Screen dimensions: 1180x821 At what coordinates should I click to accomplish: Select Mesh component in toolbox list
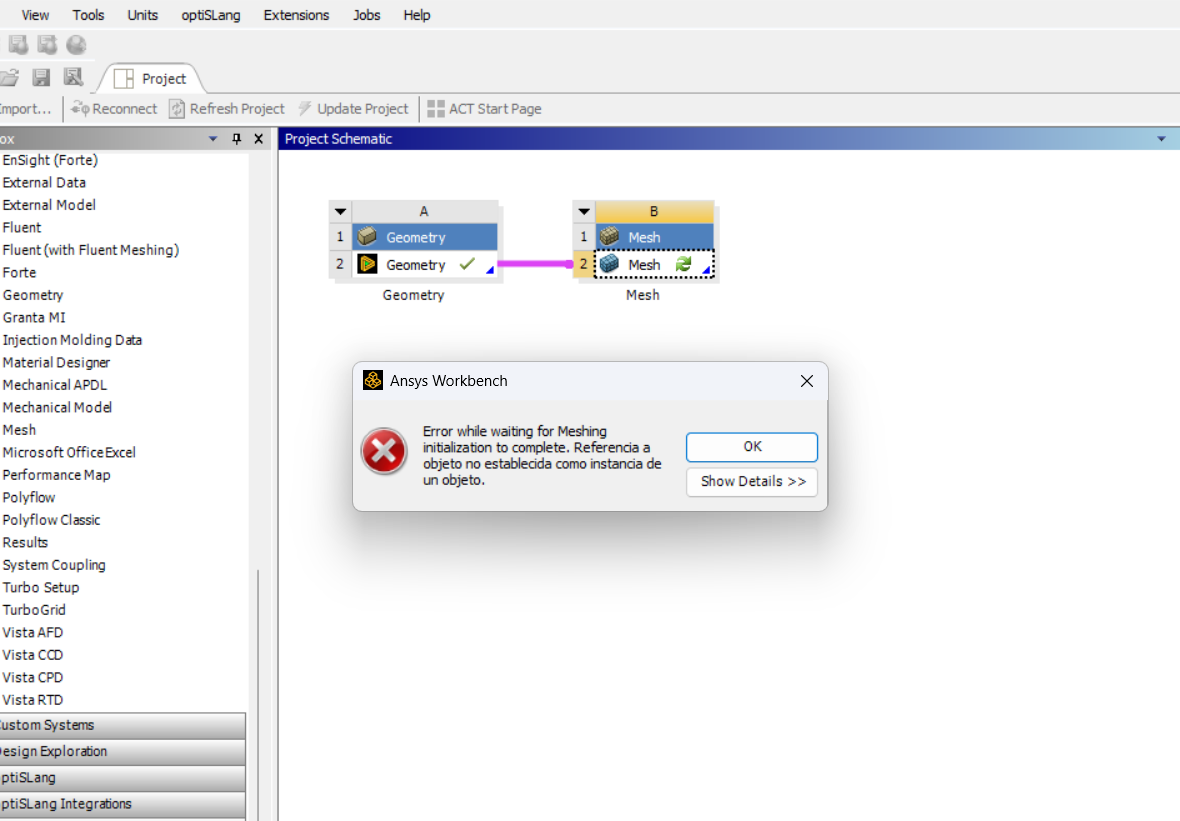click(x=19, y=430)
